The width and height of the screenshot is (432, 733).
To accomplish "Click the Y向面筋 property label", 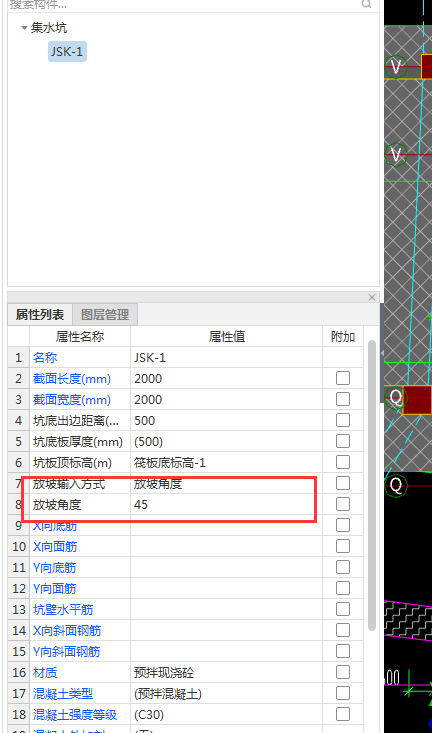I will pyautogui.click(x=54, y=589).
